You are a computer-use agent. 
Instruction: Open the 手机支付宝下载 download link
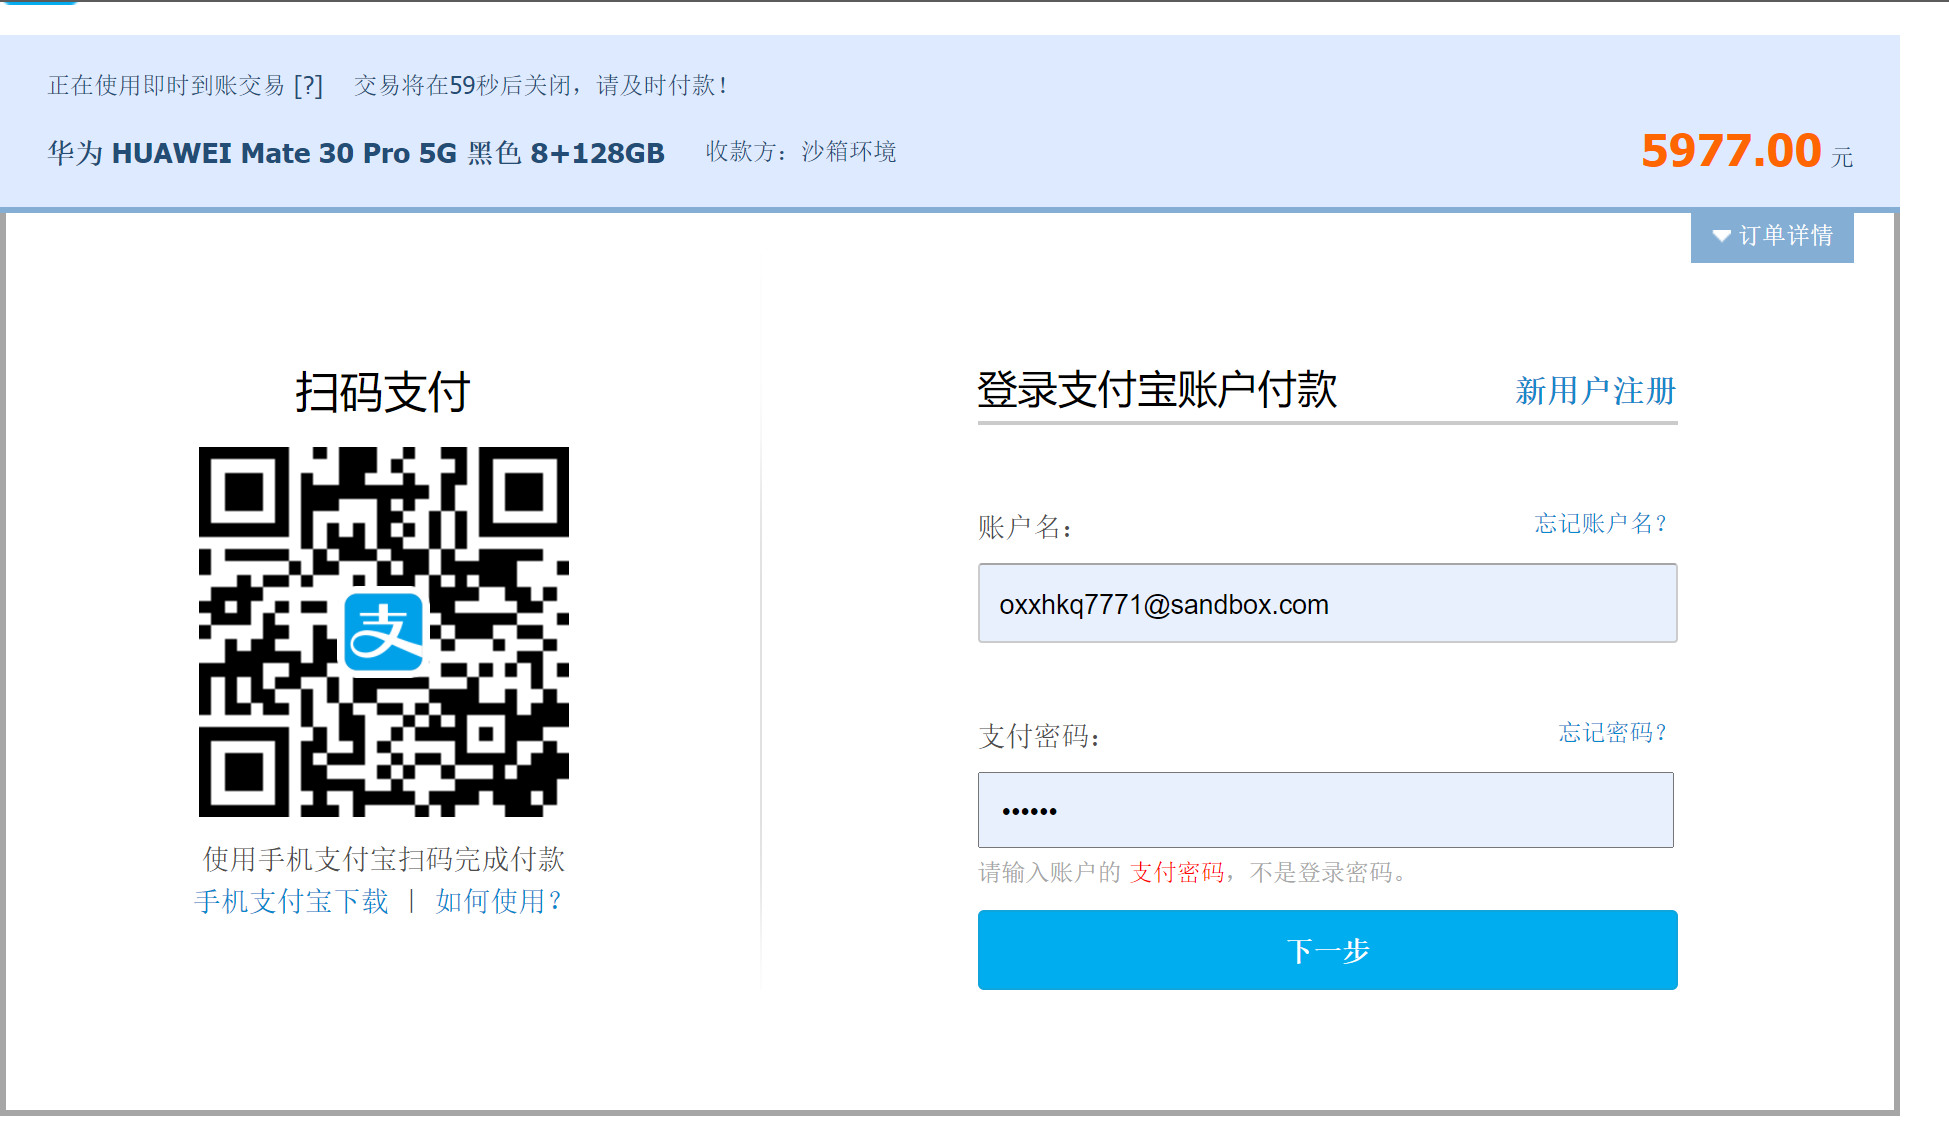(291, 901)
